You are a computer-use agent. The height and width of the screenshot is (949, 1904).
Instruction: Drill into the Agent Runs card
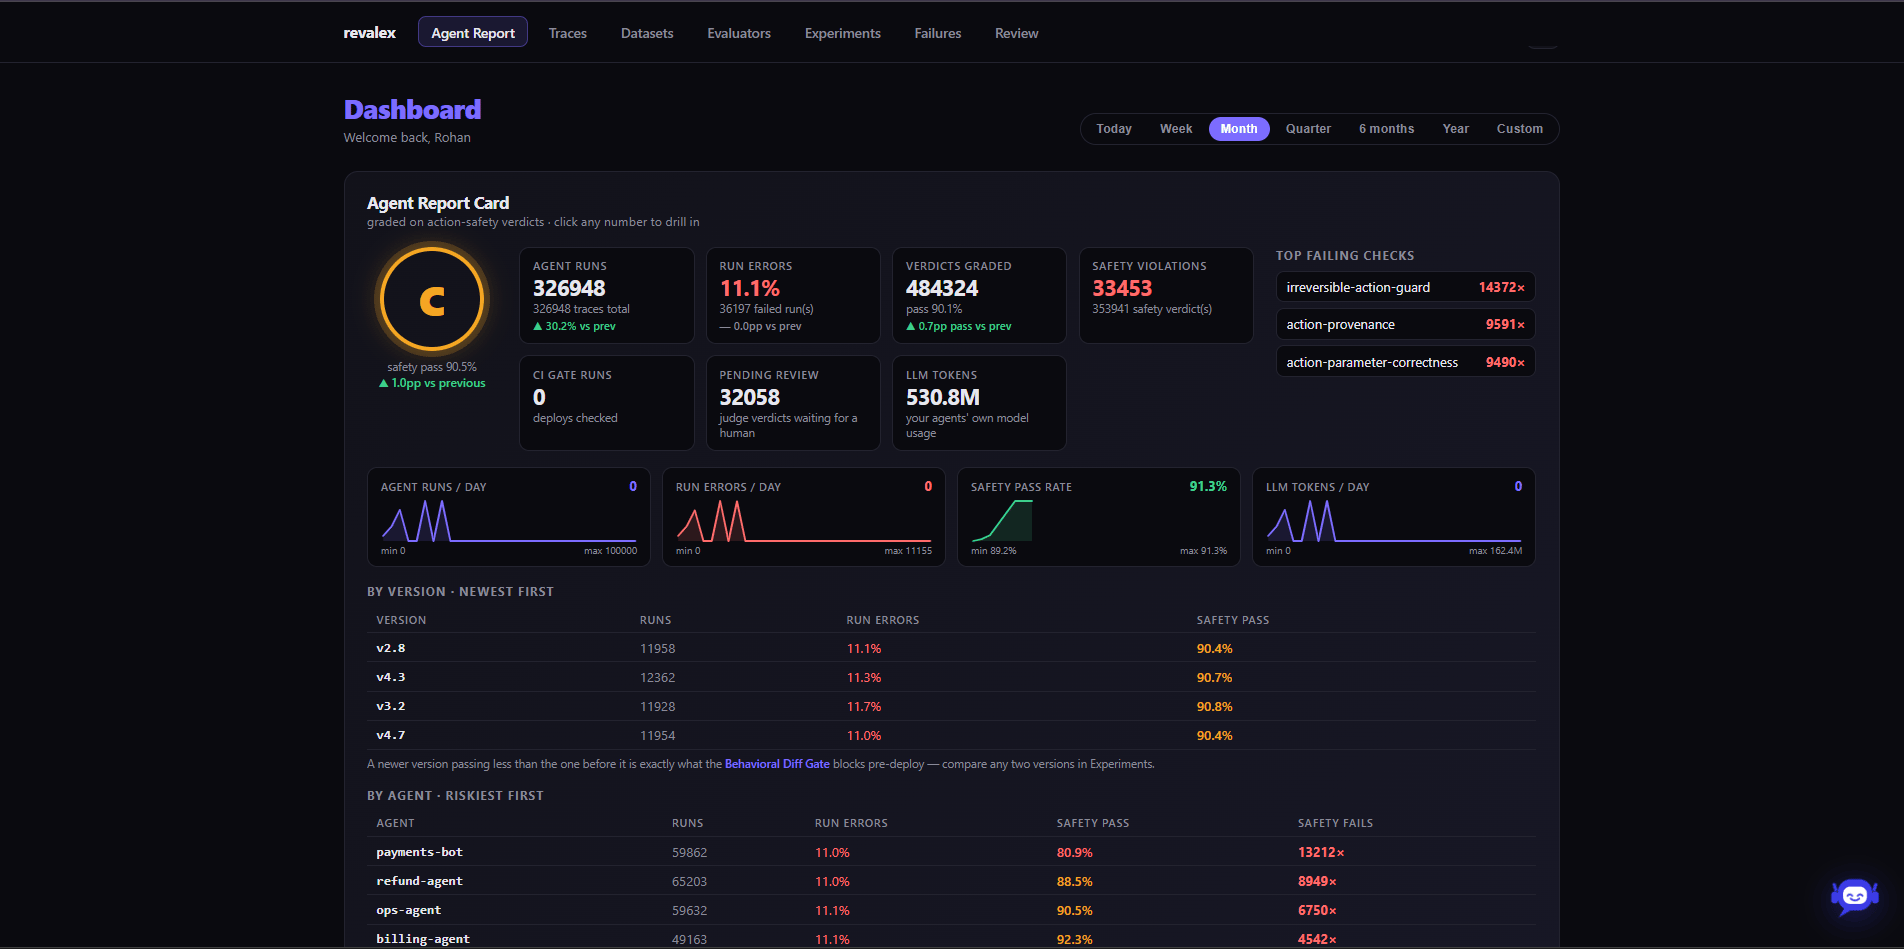coord(607,296)
